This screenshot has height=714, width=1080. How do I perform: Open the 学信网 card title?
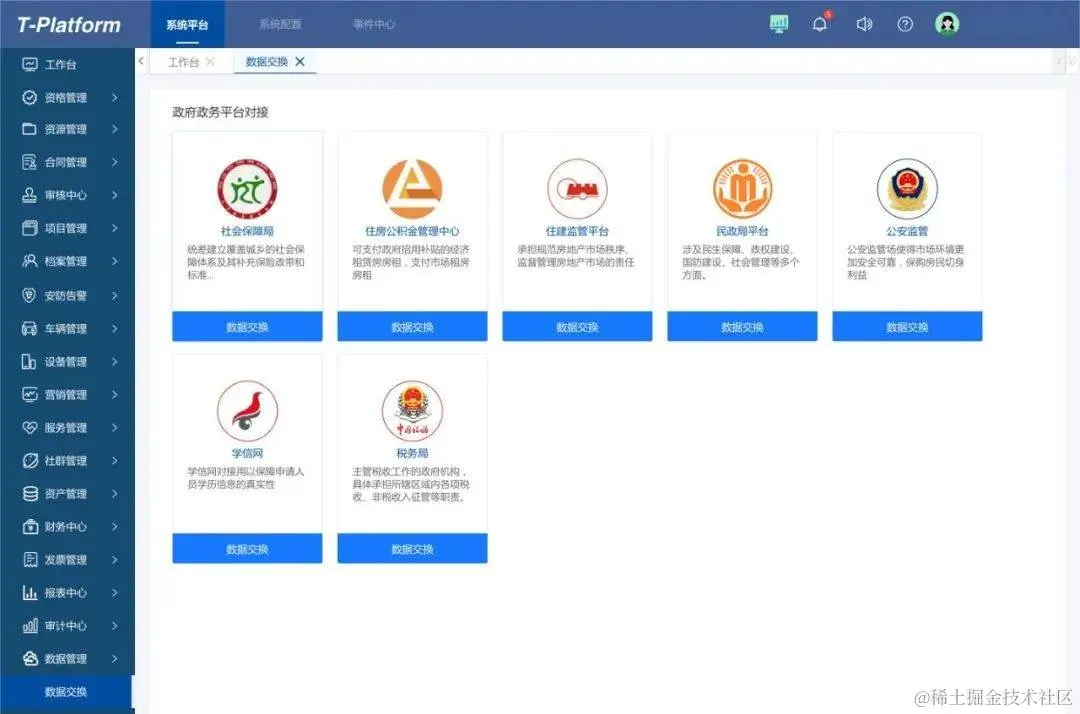[247, 453]
